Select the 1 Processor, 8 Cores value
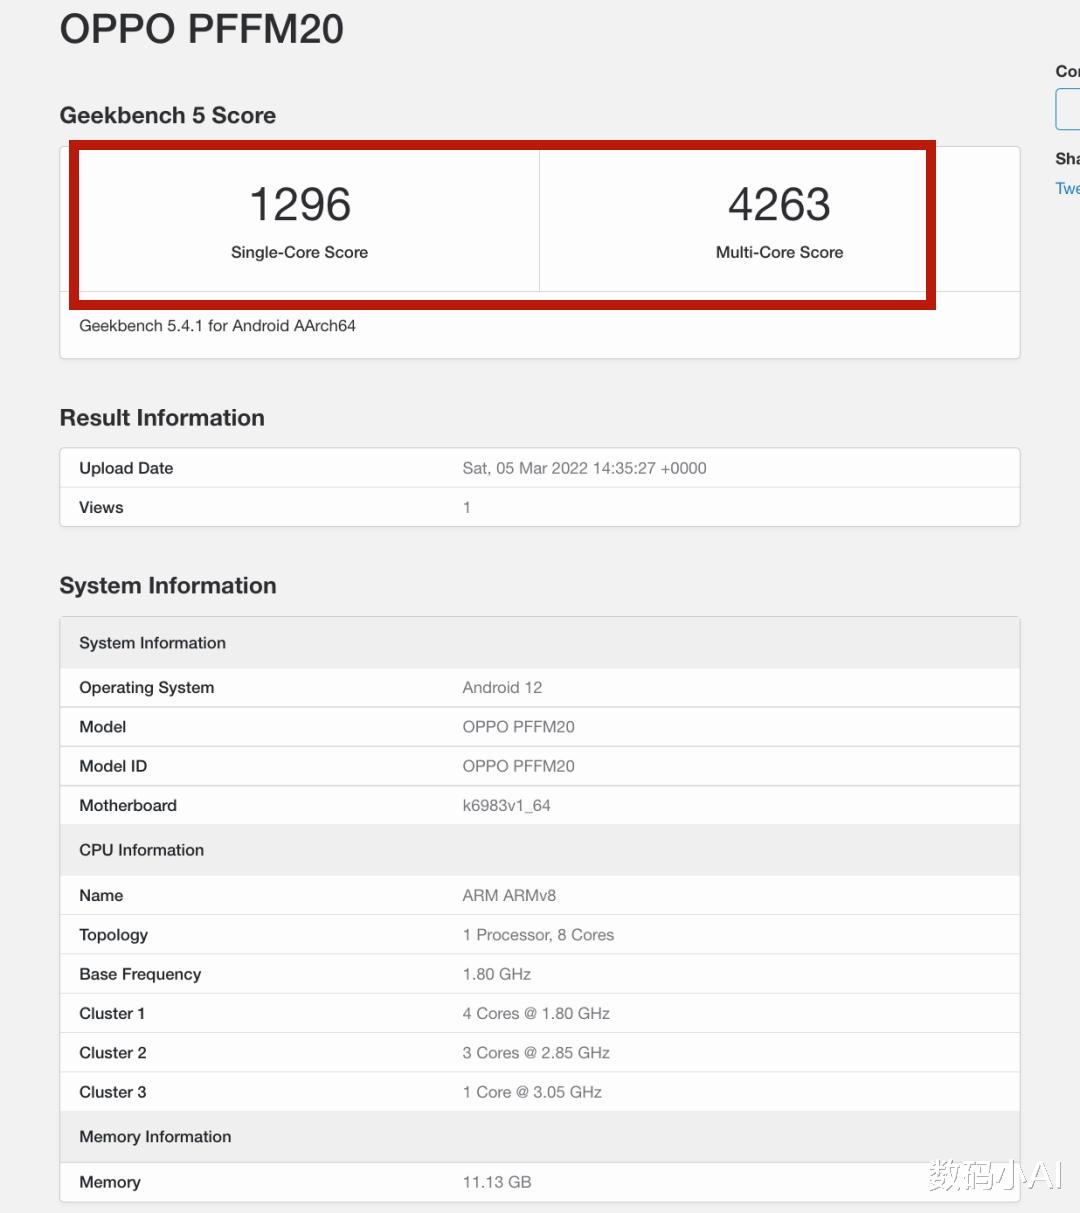Screen dimensions: 1080x1213 [x=538, y=935]
